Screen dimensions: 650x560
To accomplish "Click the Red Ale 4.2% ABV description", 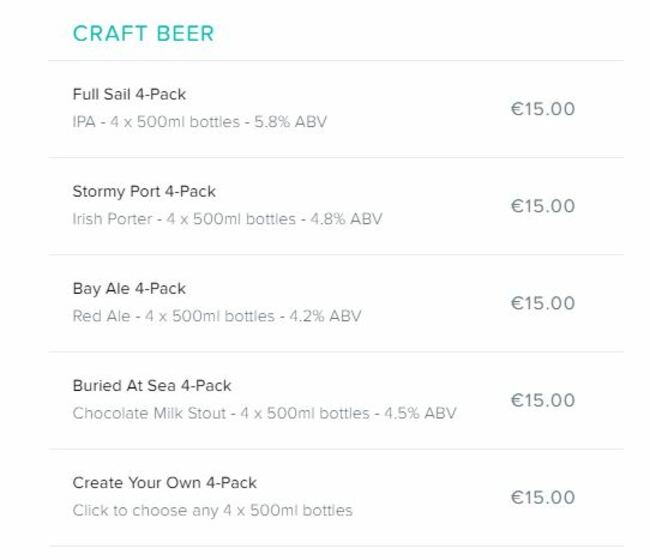I will 217,316.
